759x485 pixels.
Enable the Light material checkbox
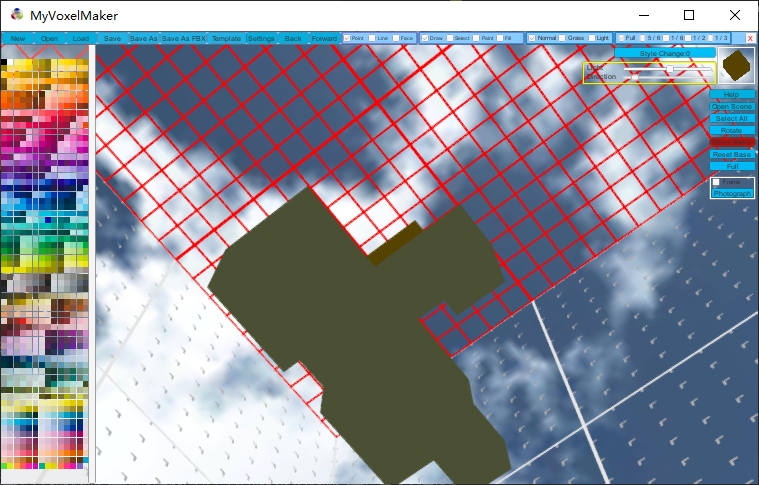click(x=592, y=38)
